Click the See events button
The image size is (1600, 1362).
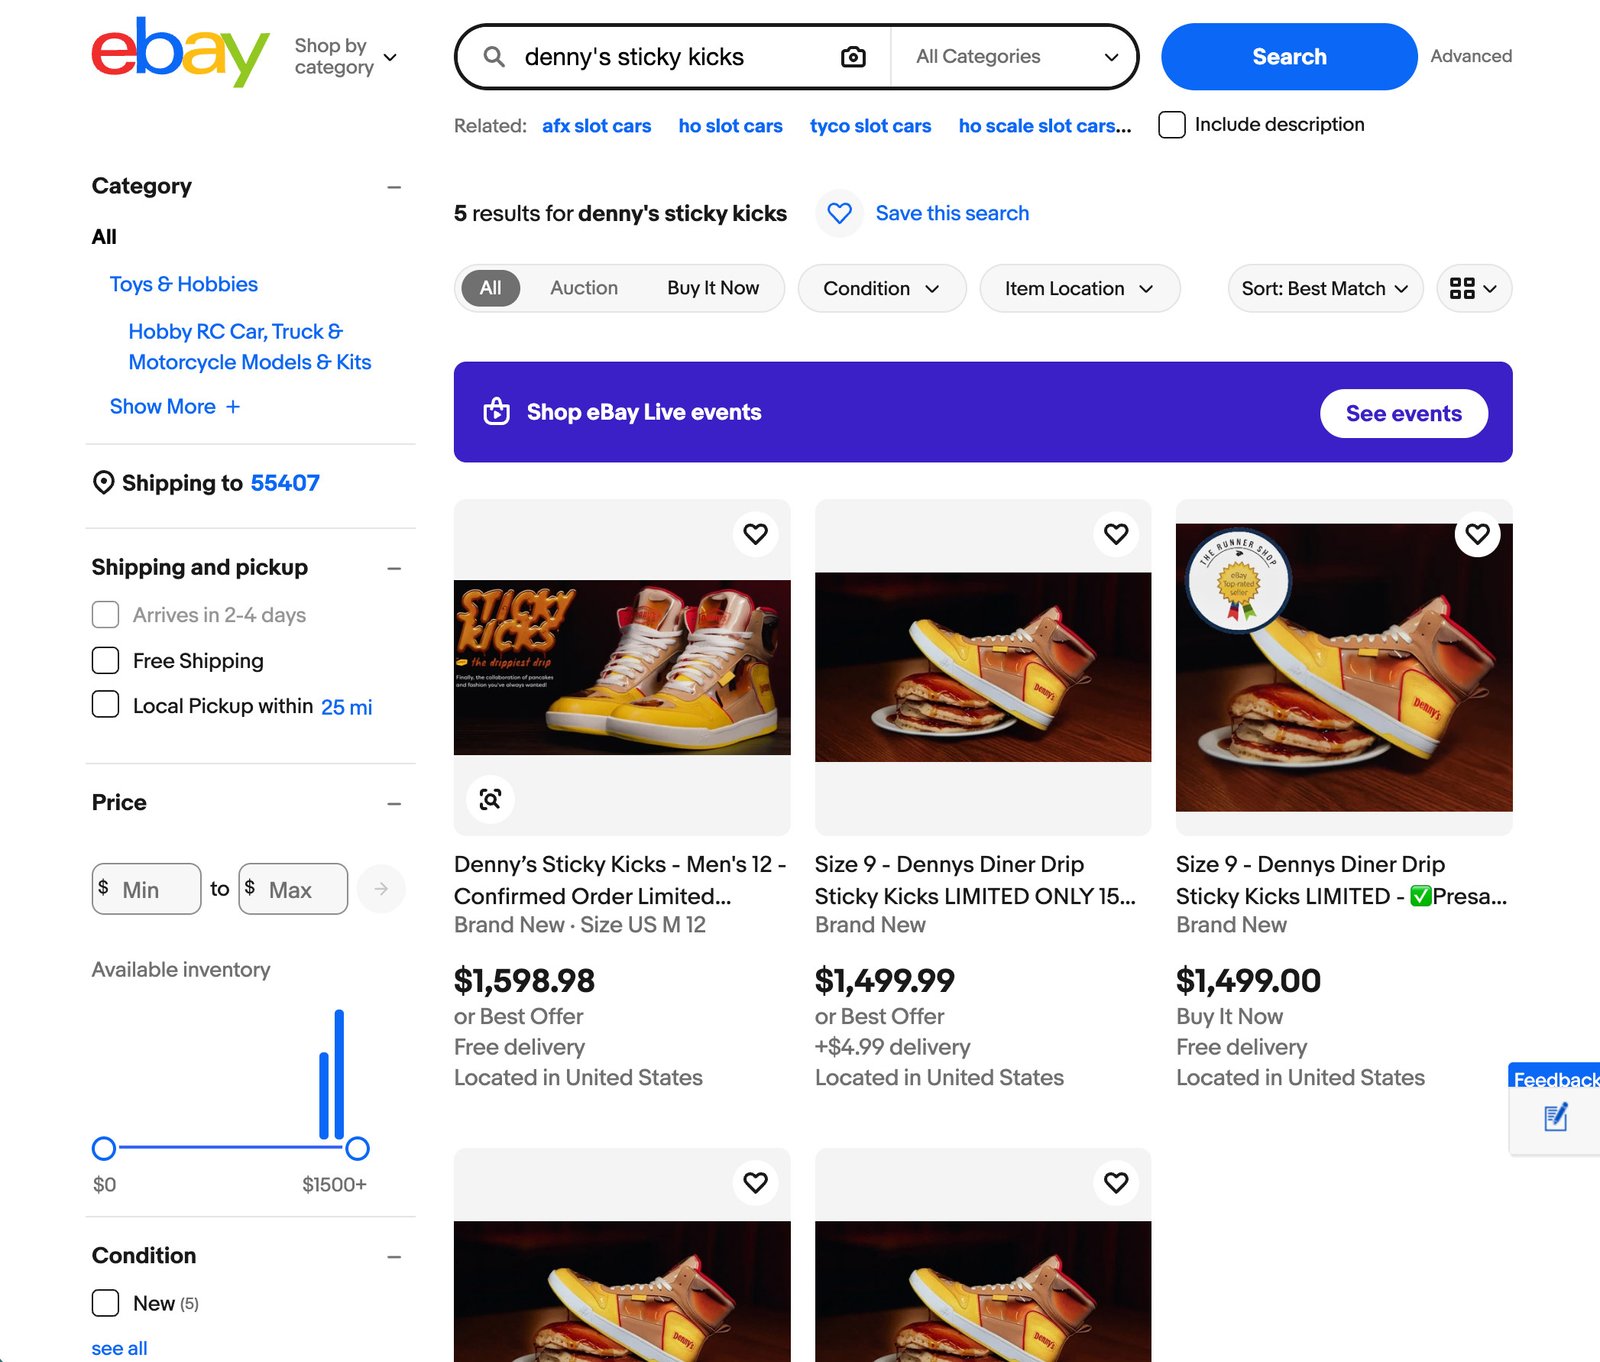tap(1403, 413)
